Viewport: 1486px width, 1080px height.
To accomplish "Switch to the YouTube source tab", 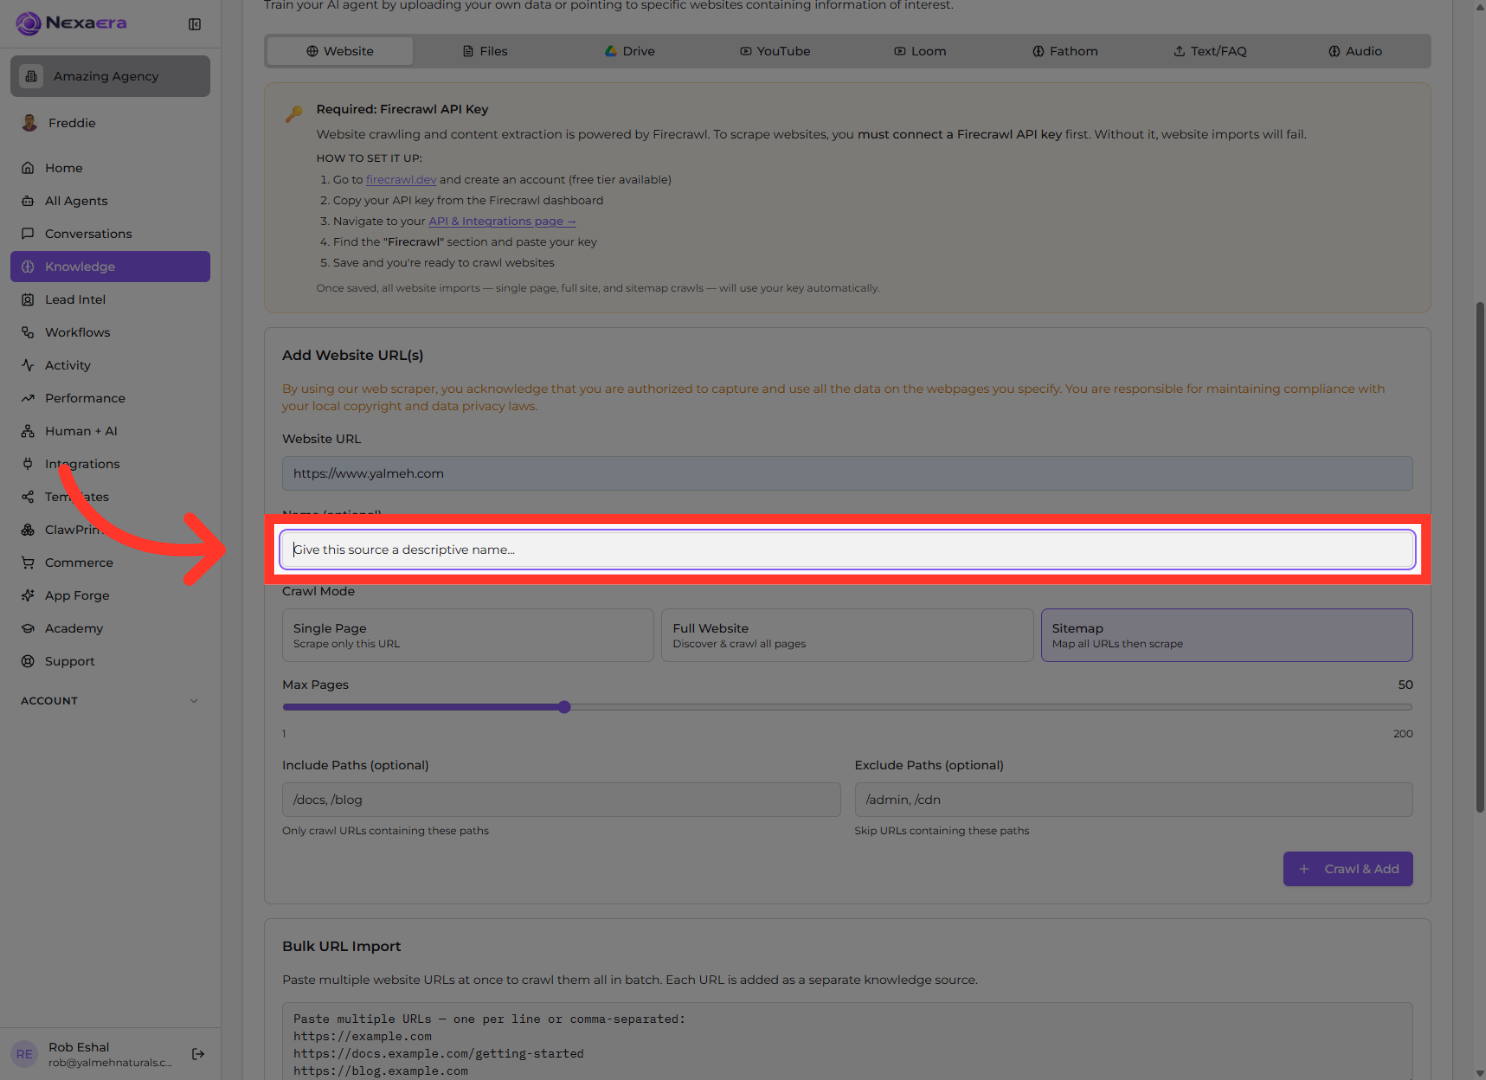I will pos(775,51).
